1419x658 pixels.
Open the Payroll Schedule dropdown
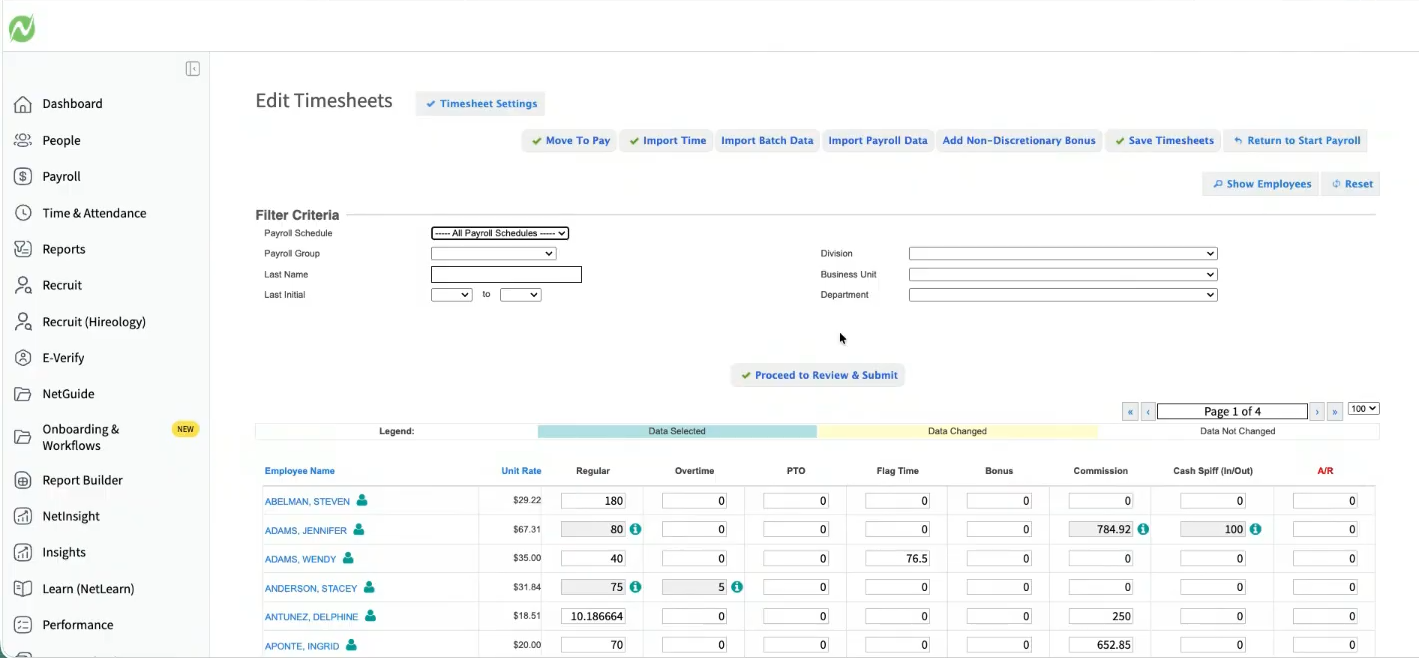point(500,233)
